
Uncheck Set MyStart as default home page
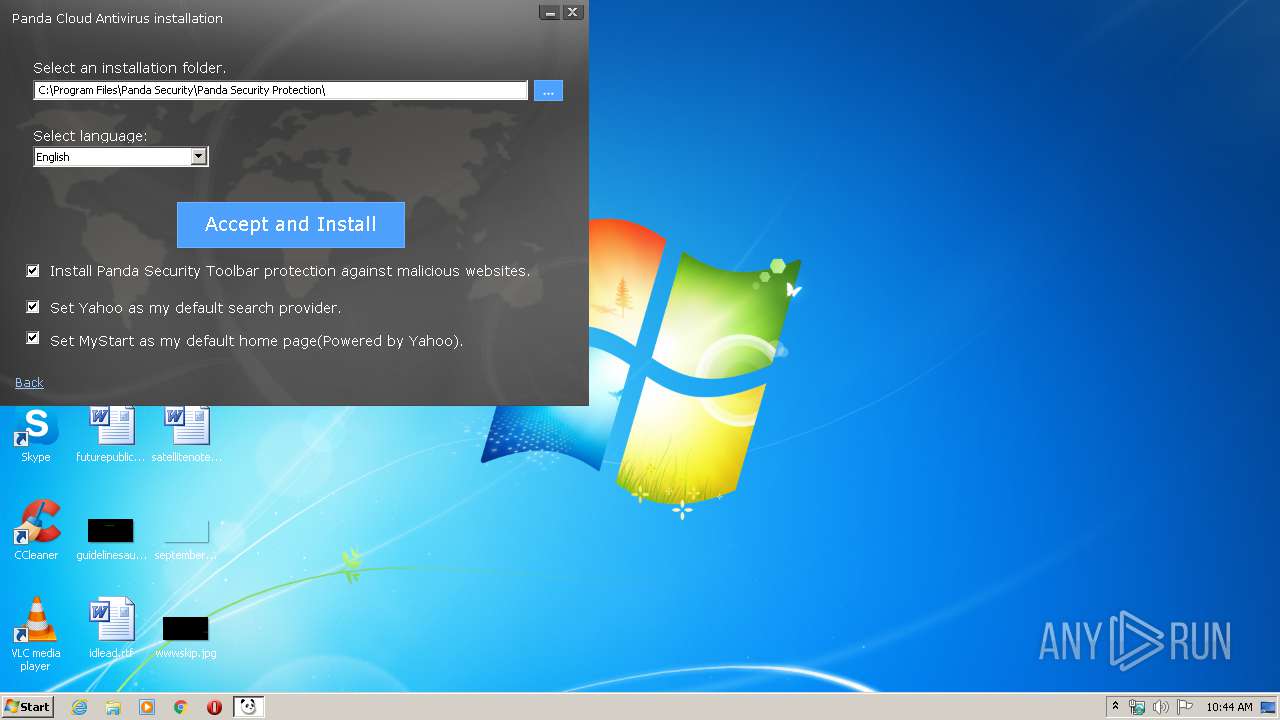tap(33, 339)
